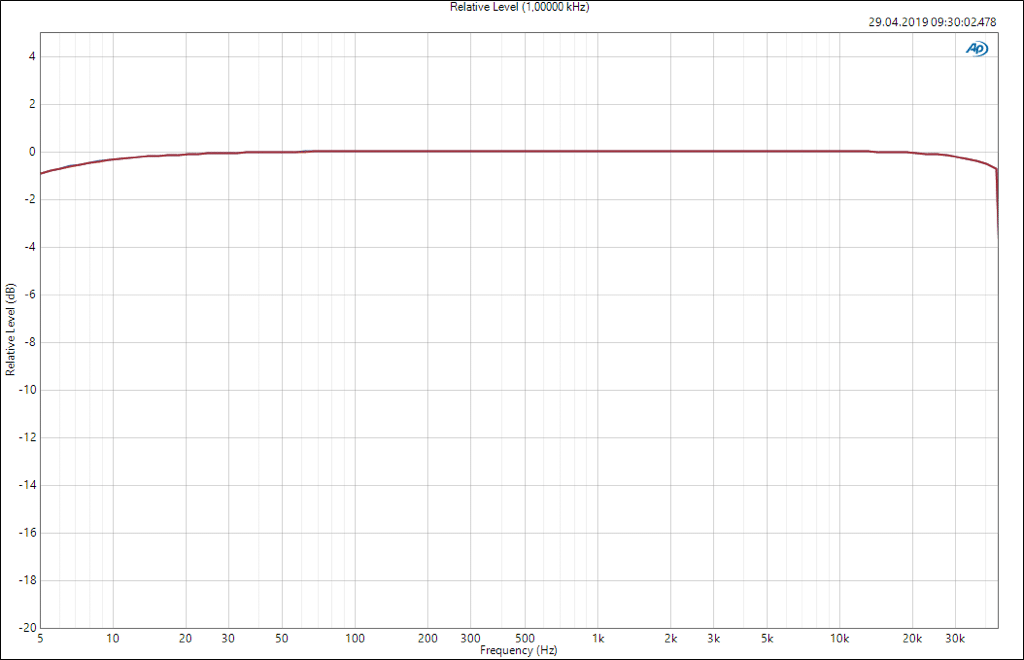The image size is (1024, 660).
Task: Click the 4 label on the level axis
Action: 32,57
